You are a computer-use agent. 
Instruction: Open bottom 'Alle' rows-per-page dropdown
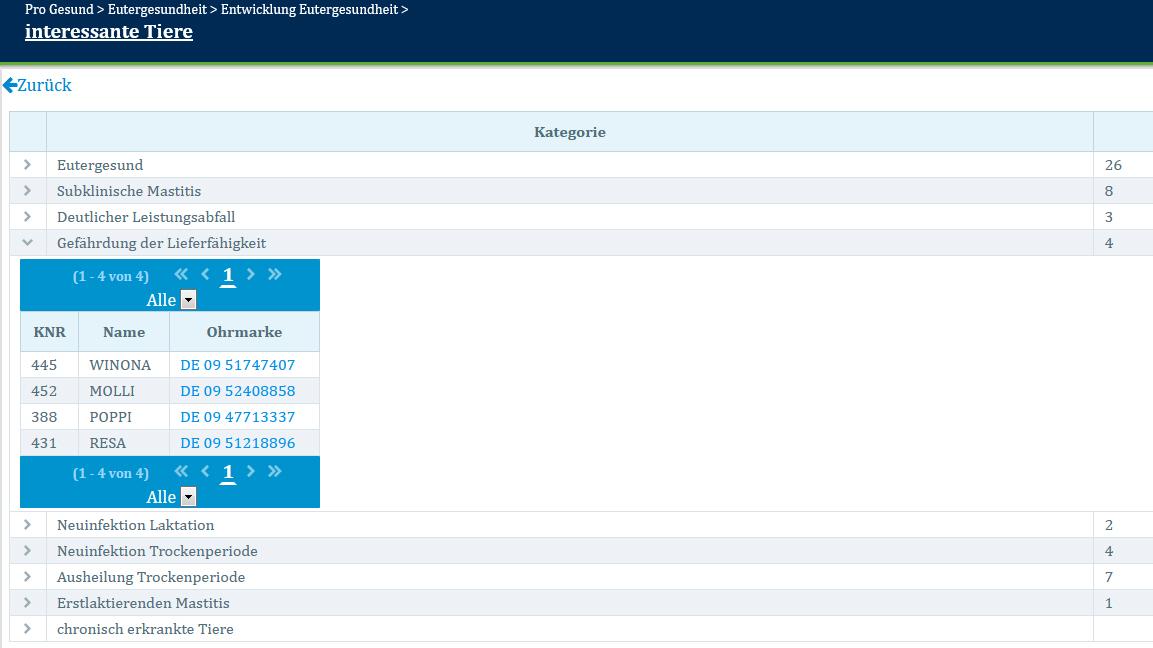(188, 497)
